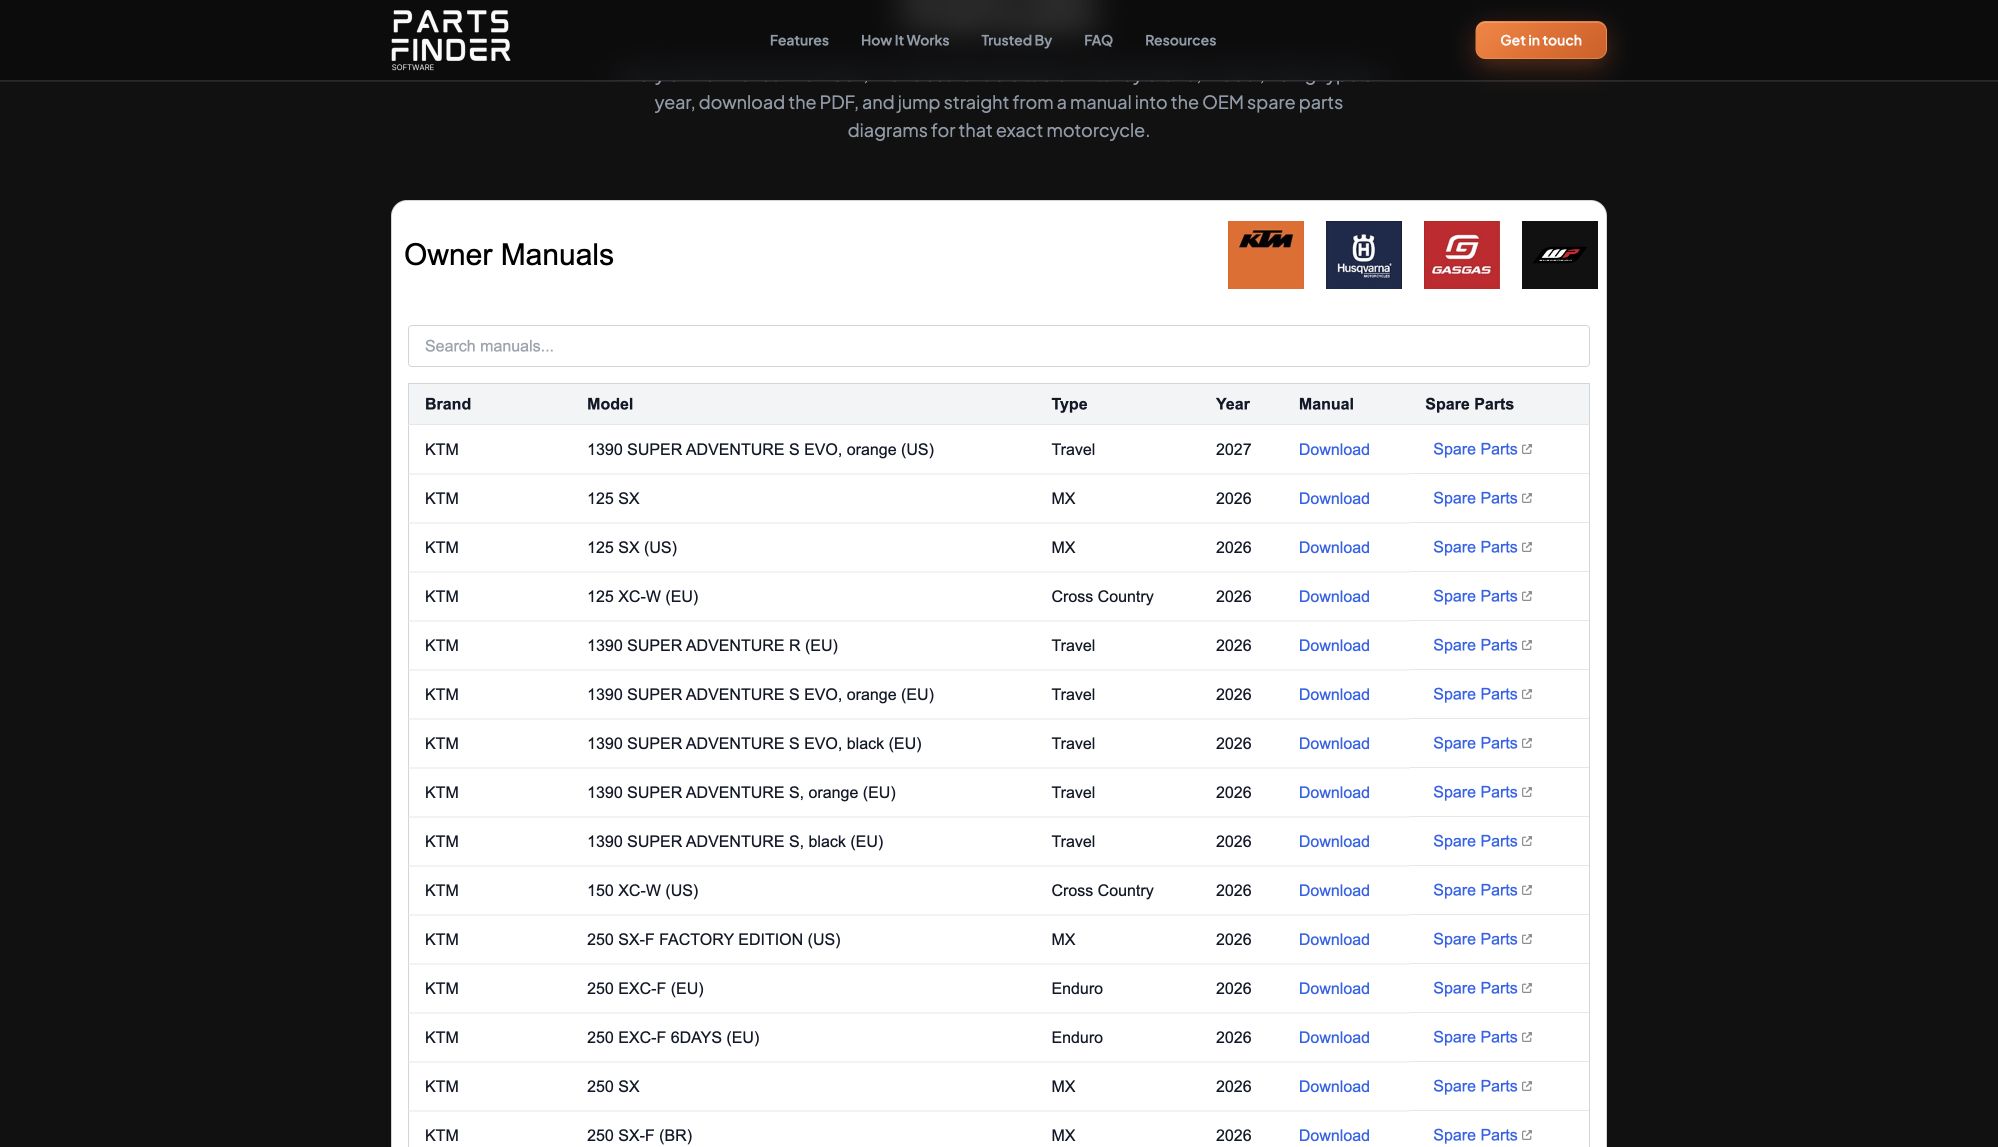Screen dimensions: 1998x1147
Task: Download the 250 EXC-F 6DAYS (EU) manual
Action: (1334, 1038)
